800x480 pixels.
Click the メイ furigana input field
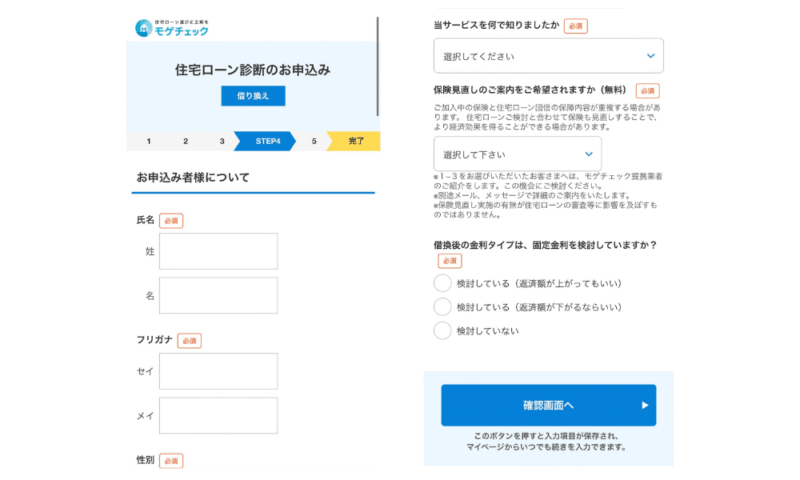[x=218, y=415]
